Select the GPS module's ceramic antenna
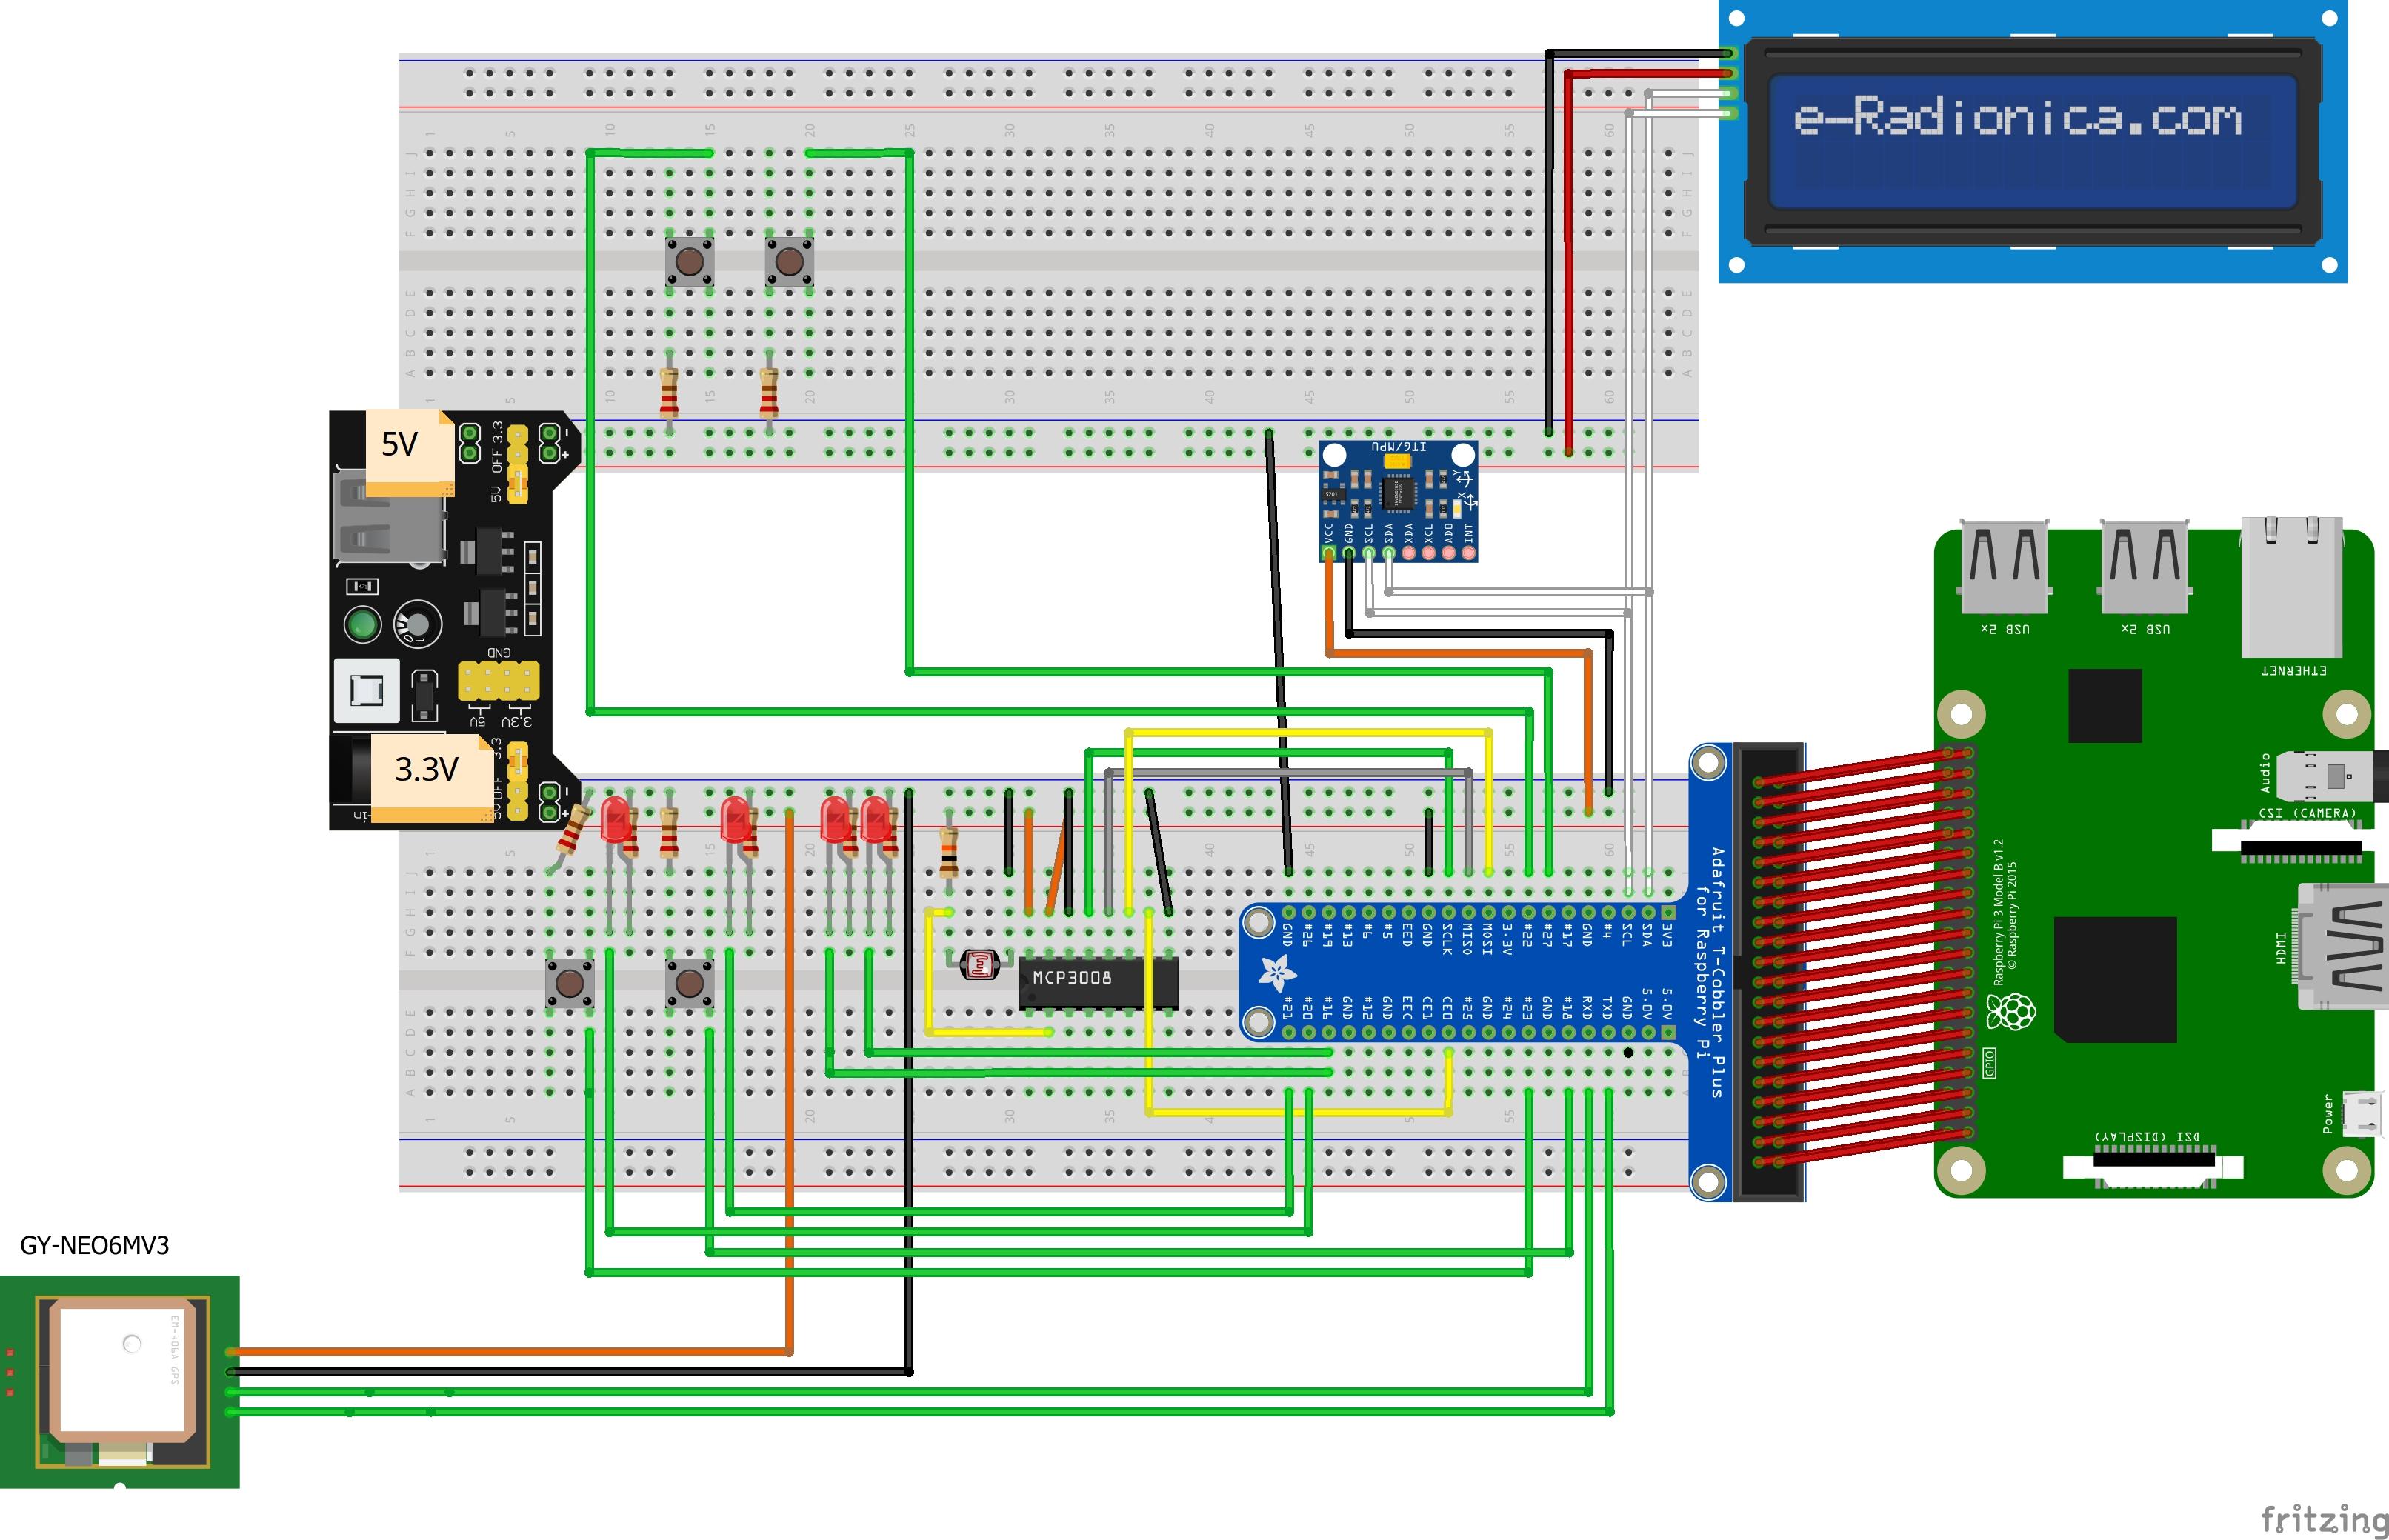 coord(122,1371)
